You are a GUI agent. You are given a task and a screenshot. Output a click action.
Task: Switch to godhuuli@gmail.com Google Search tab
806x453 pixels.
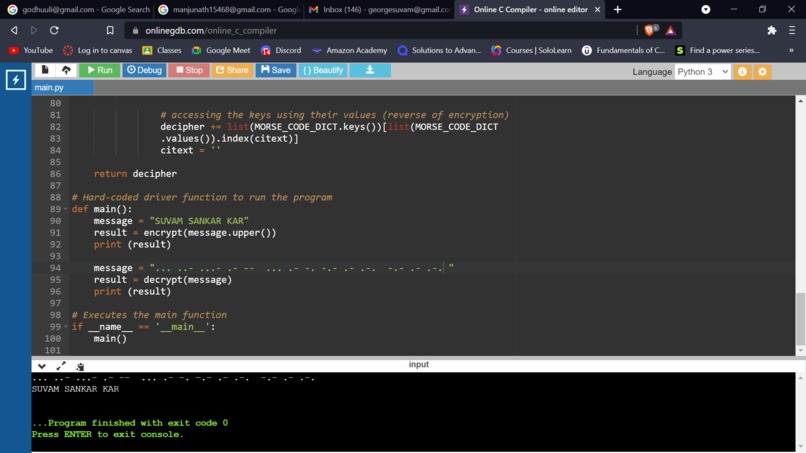tap(79, 10)
